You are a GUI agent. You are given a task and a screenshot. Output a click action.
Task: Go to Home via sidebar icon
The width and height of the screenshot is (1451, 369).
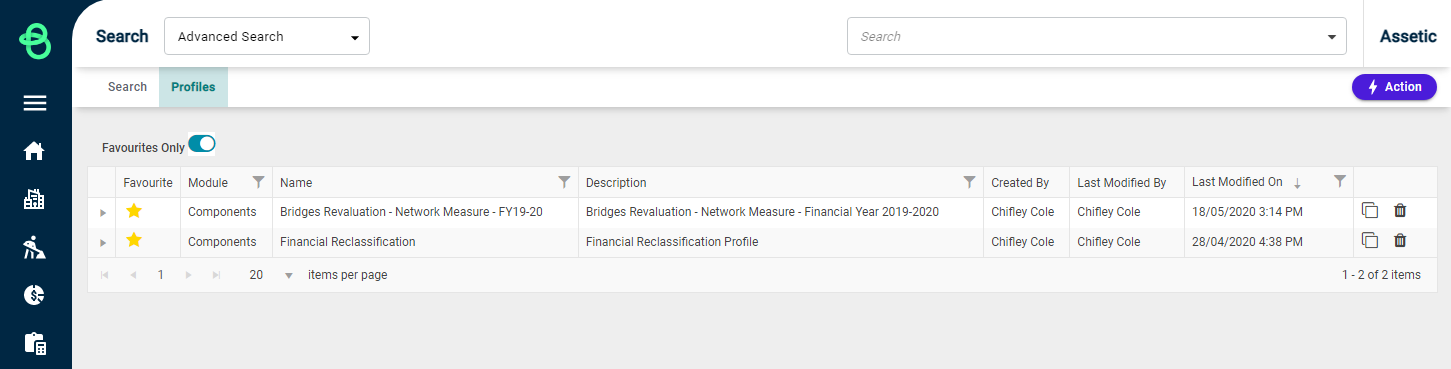point(35,151)
